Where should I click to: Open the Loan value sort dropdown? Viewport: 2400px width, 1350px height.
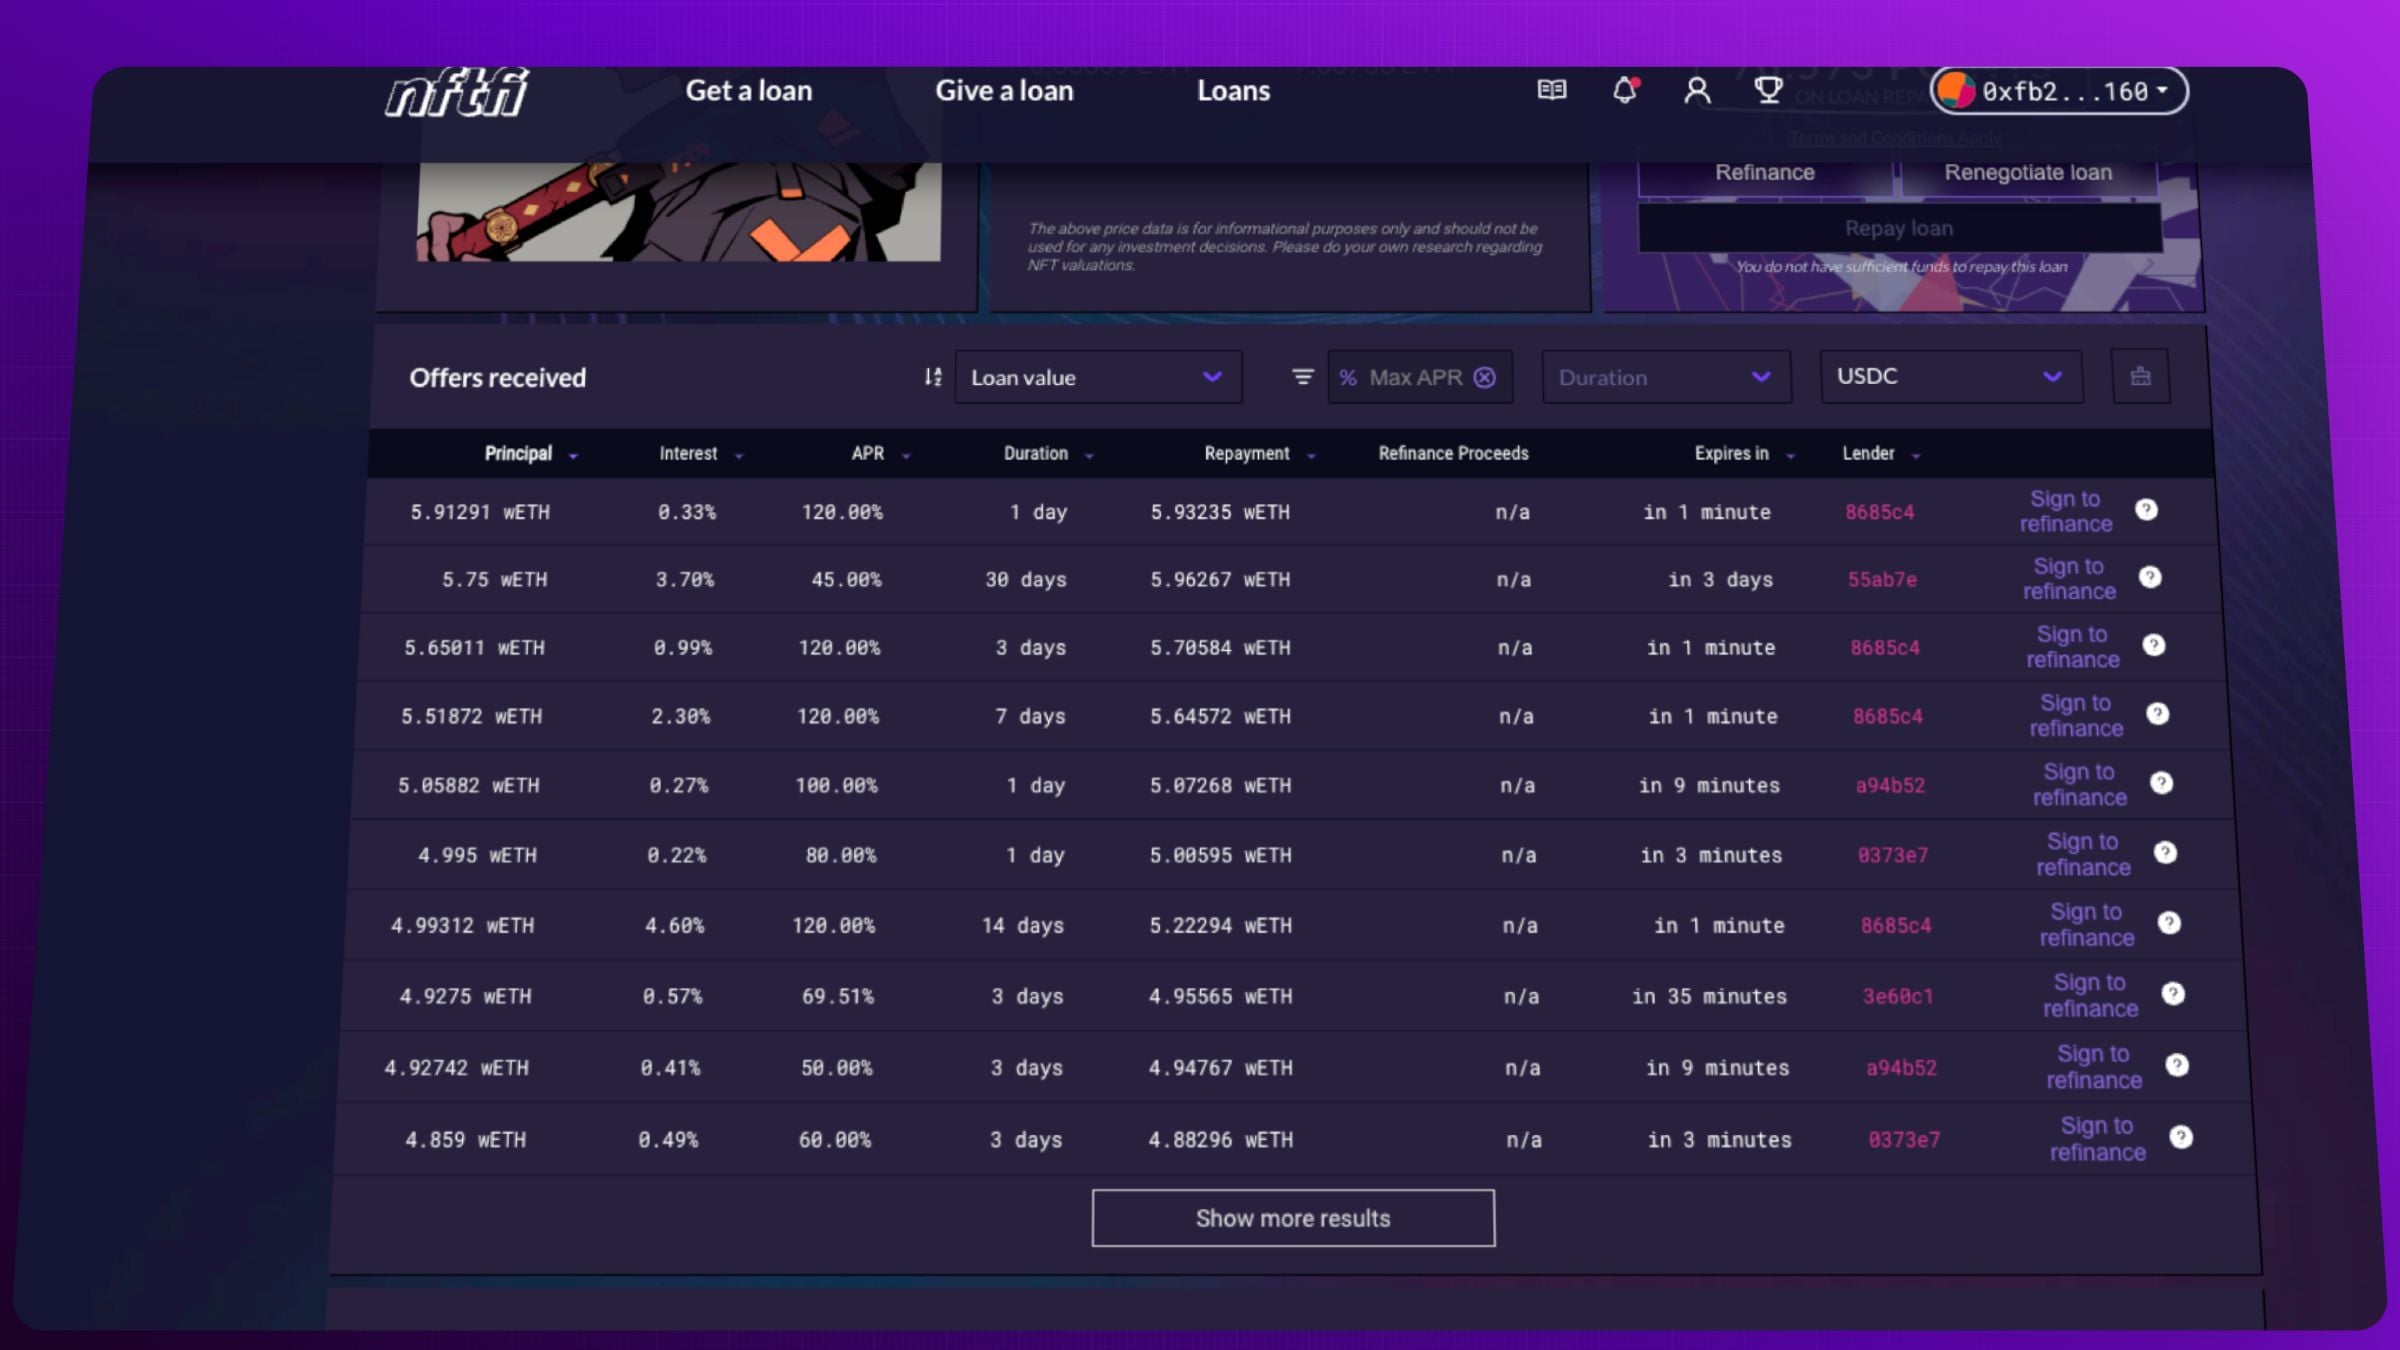pyautogui.click(x=1098, y=377)
